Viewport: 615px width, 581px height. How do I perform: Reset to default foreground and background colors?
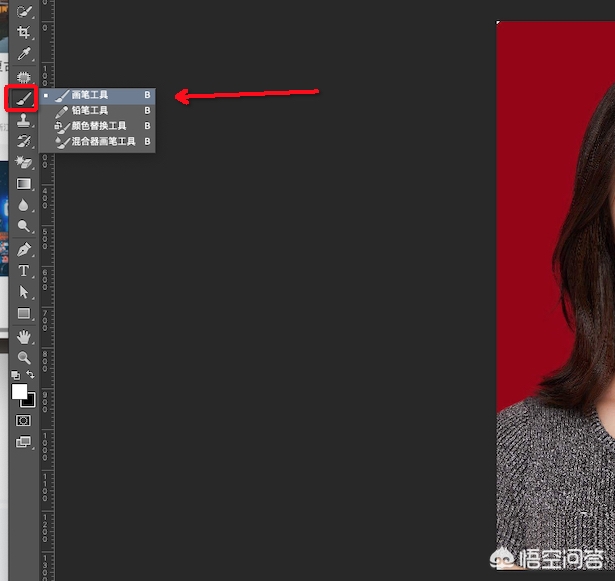pyautogui.click(x=15, y=375)
